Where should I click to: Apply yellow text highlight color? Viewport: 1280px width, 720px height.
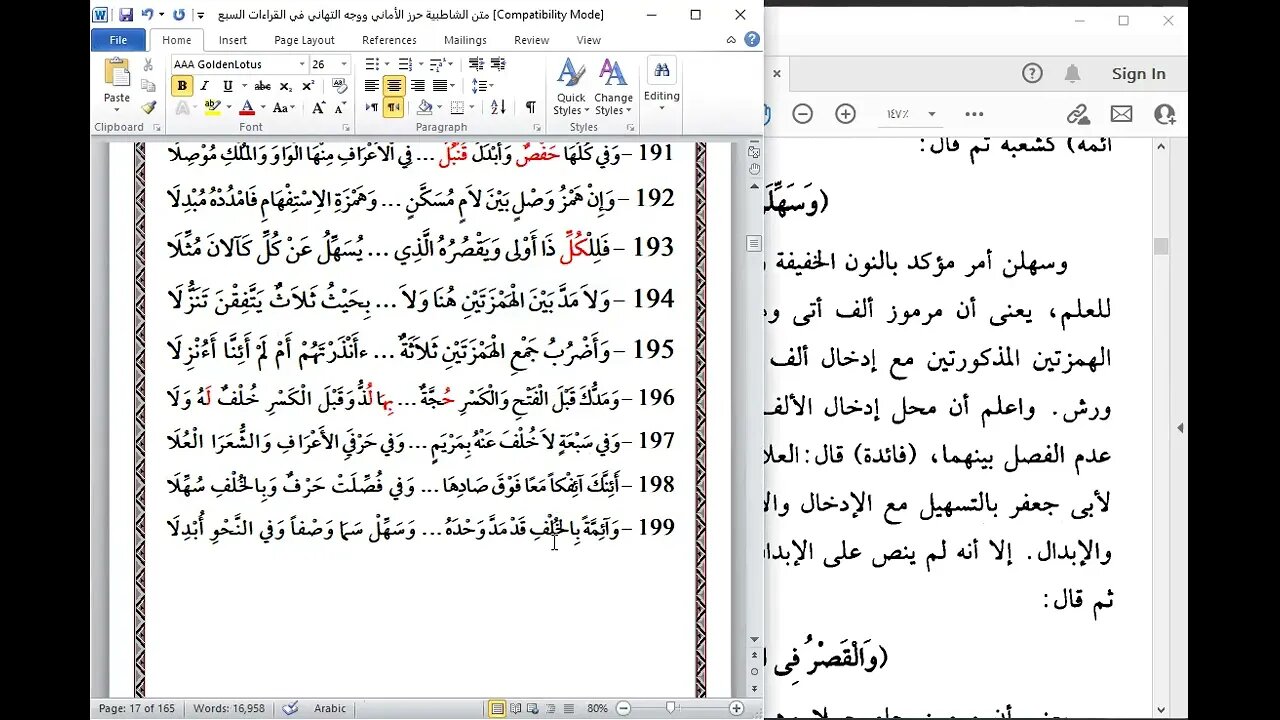[212, 108]
